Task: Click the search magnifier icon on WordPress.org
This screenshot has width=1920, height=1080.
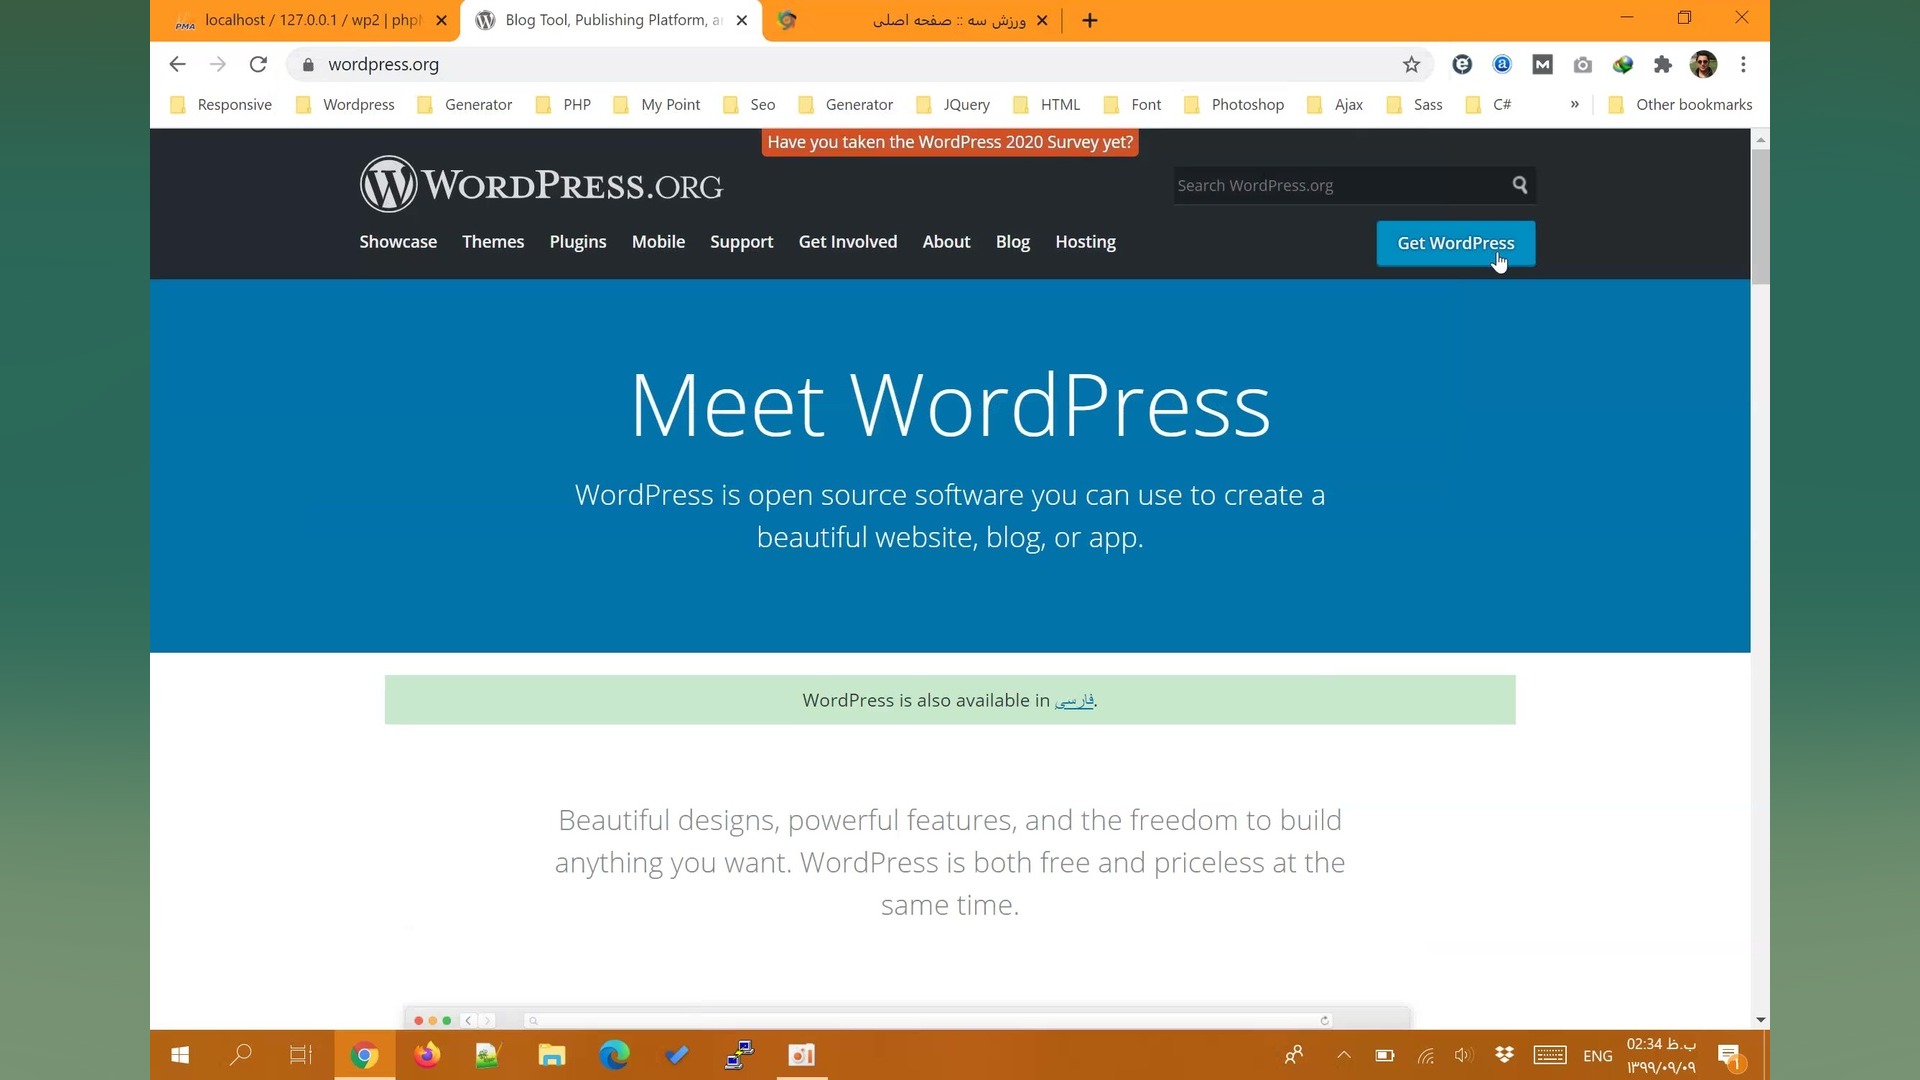Action: [x=1520, y=185]
